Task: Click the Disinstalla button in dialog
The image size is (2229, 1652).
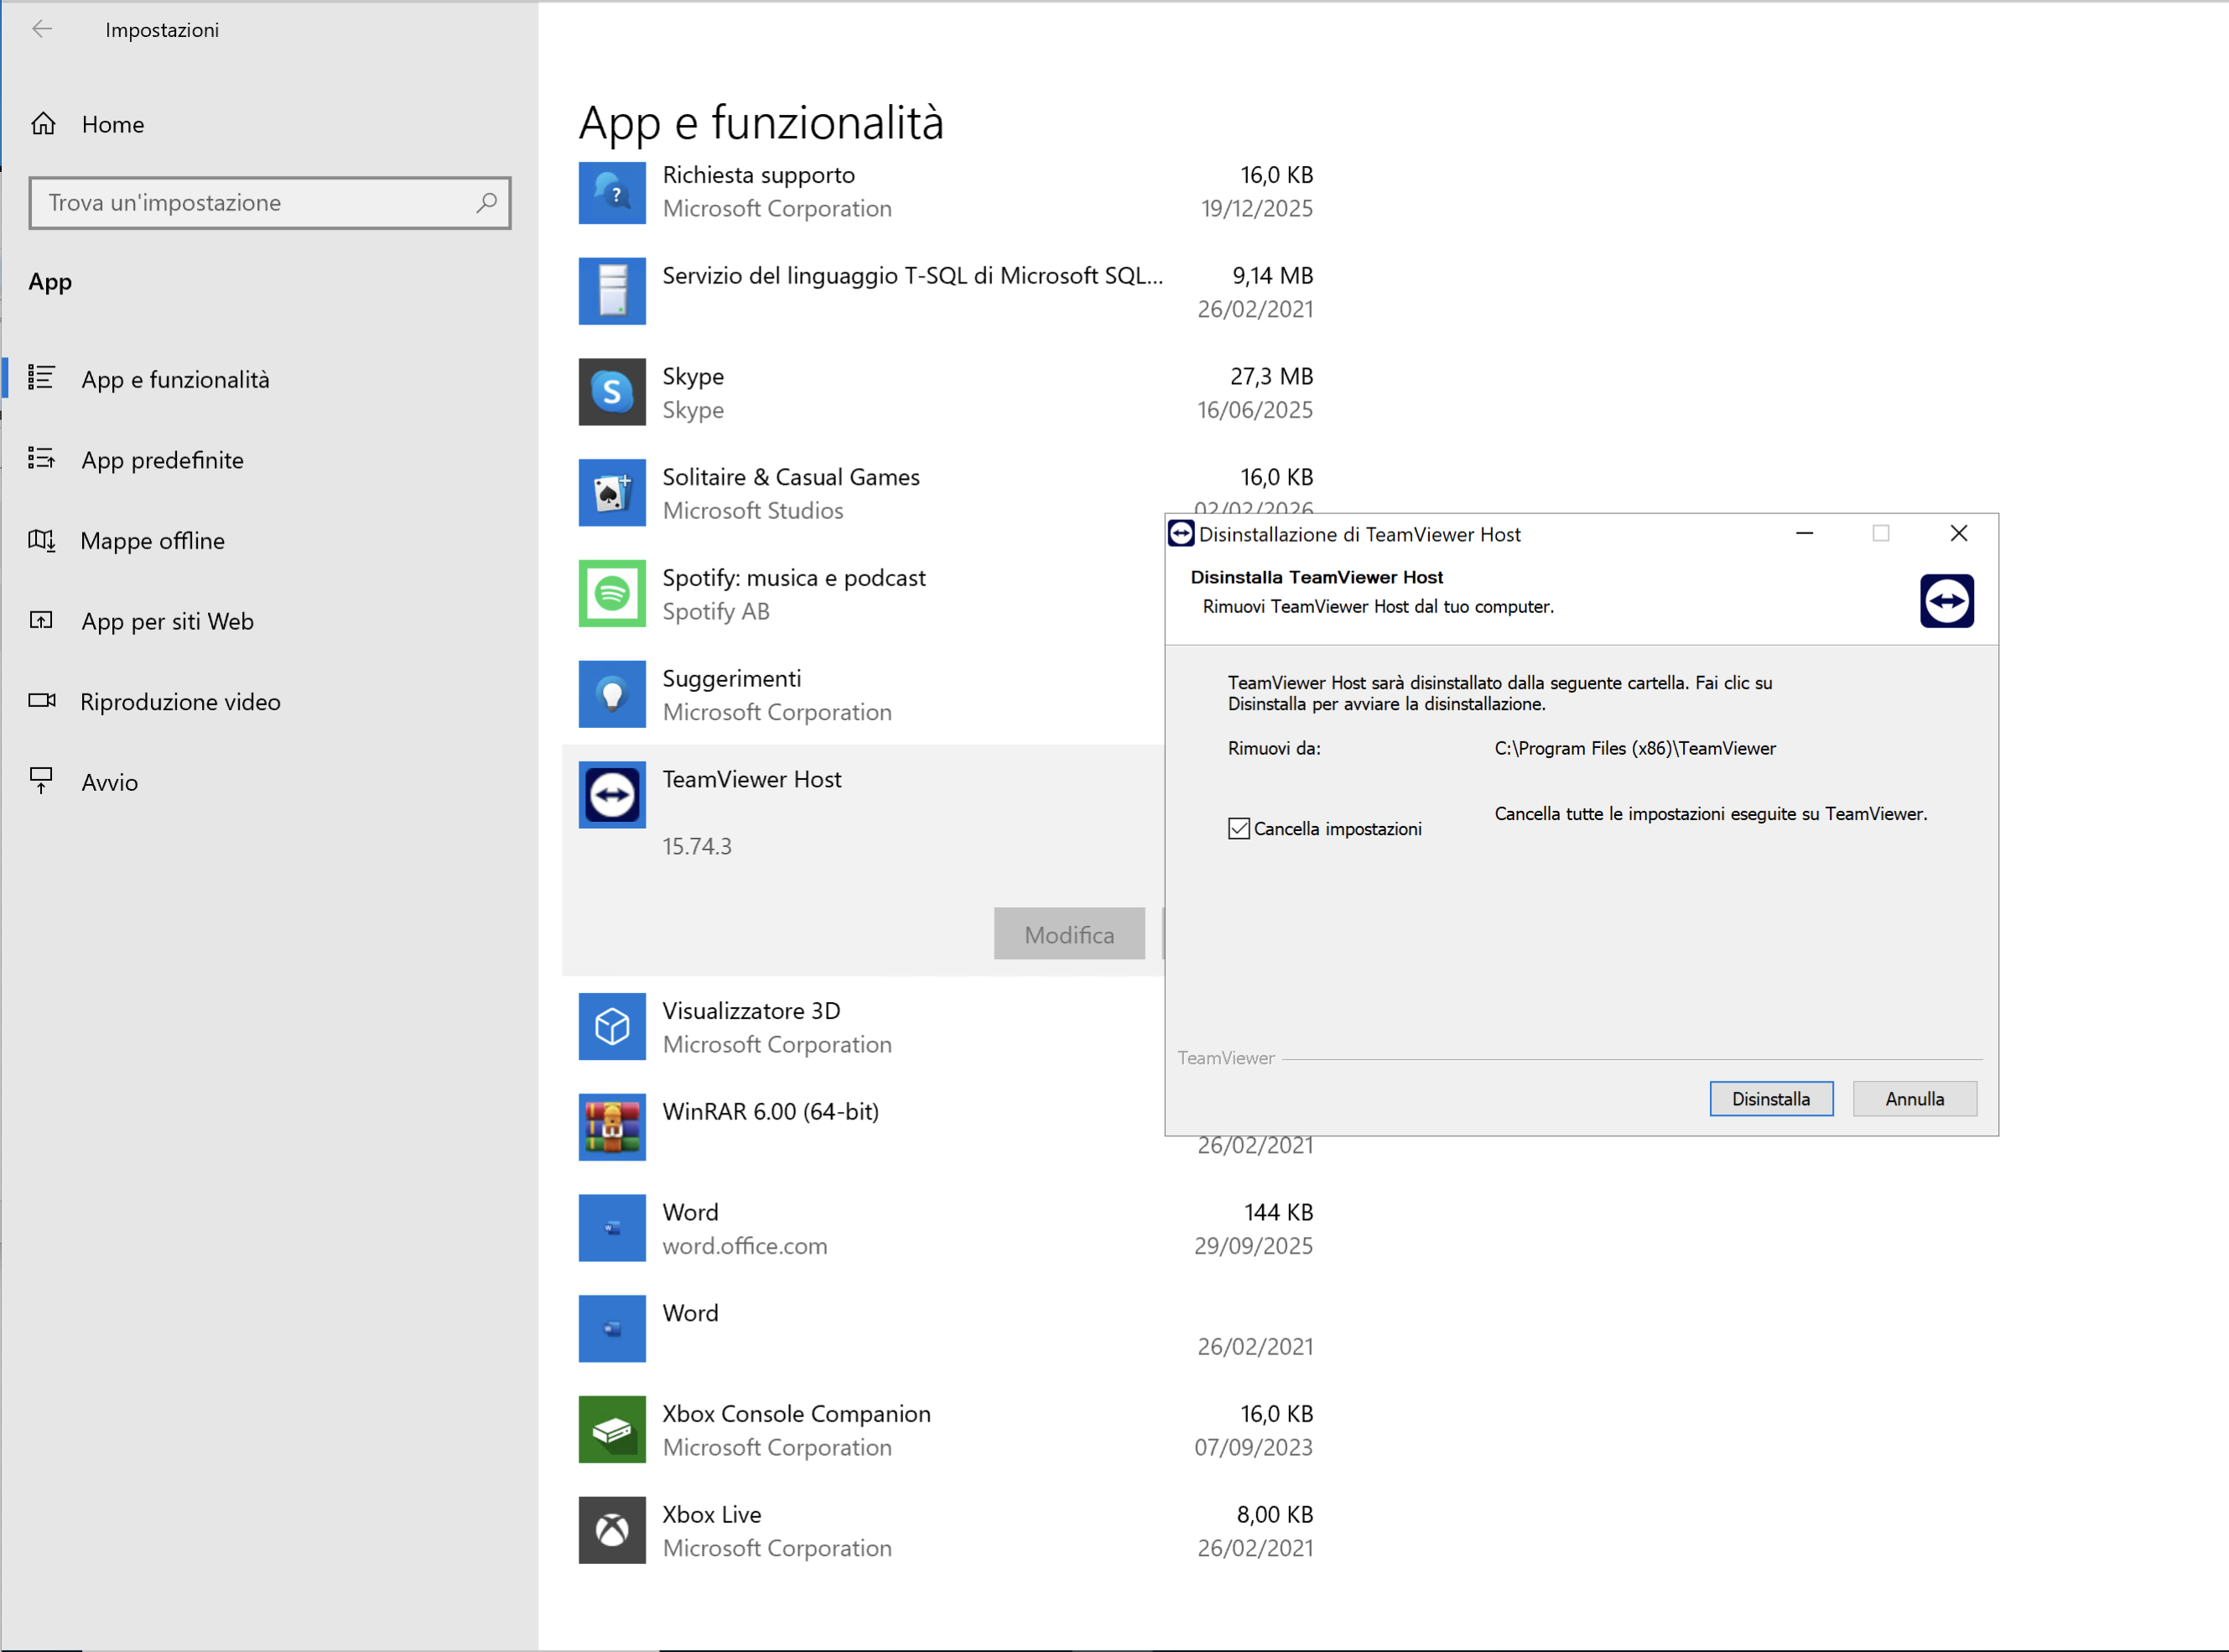Action: pos(1771,1099)
